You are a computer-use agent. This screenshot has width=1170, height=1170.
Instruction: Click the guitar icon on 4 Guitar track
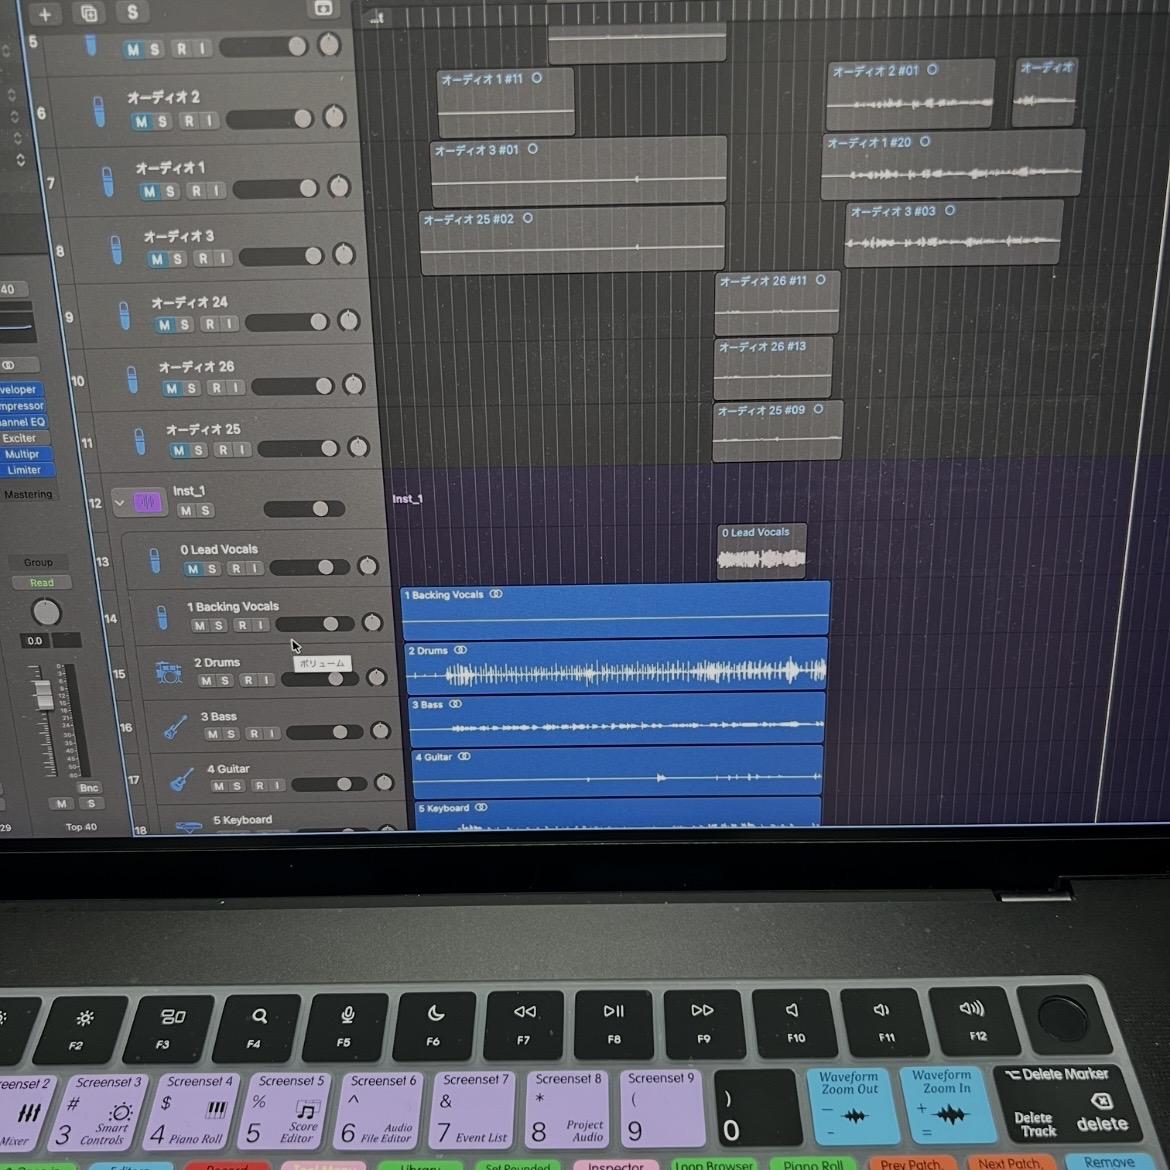[x=181, y=778]
